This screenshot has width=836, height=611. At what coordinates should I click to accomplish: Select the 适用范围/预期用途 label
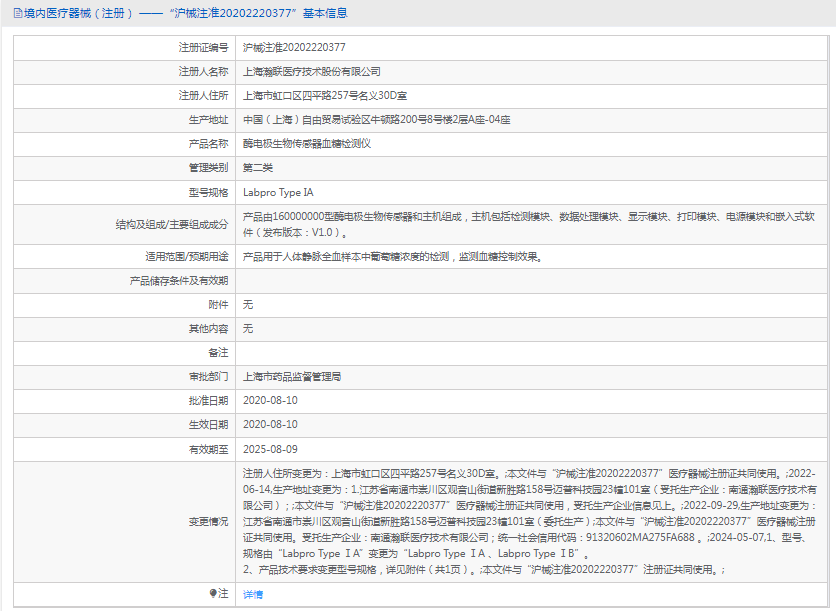point(187,256)
